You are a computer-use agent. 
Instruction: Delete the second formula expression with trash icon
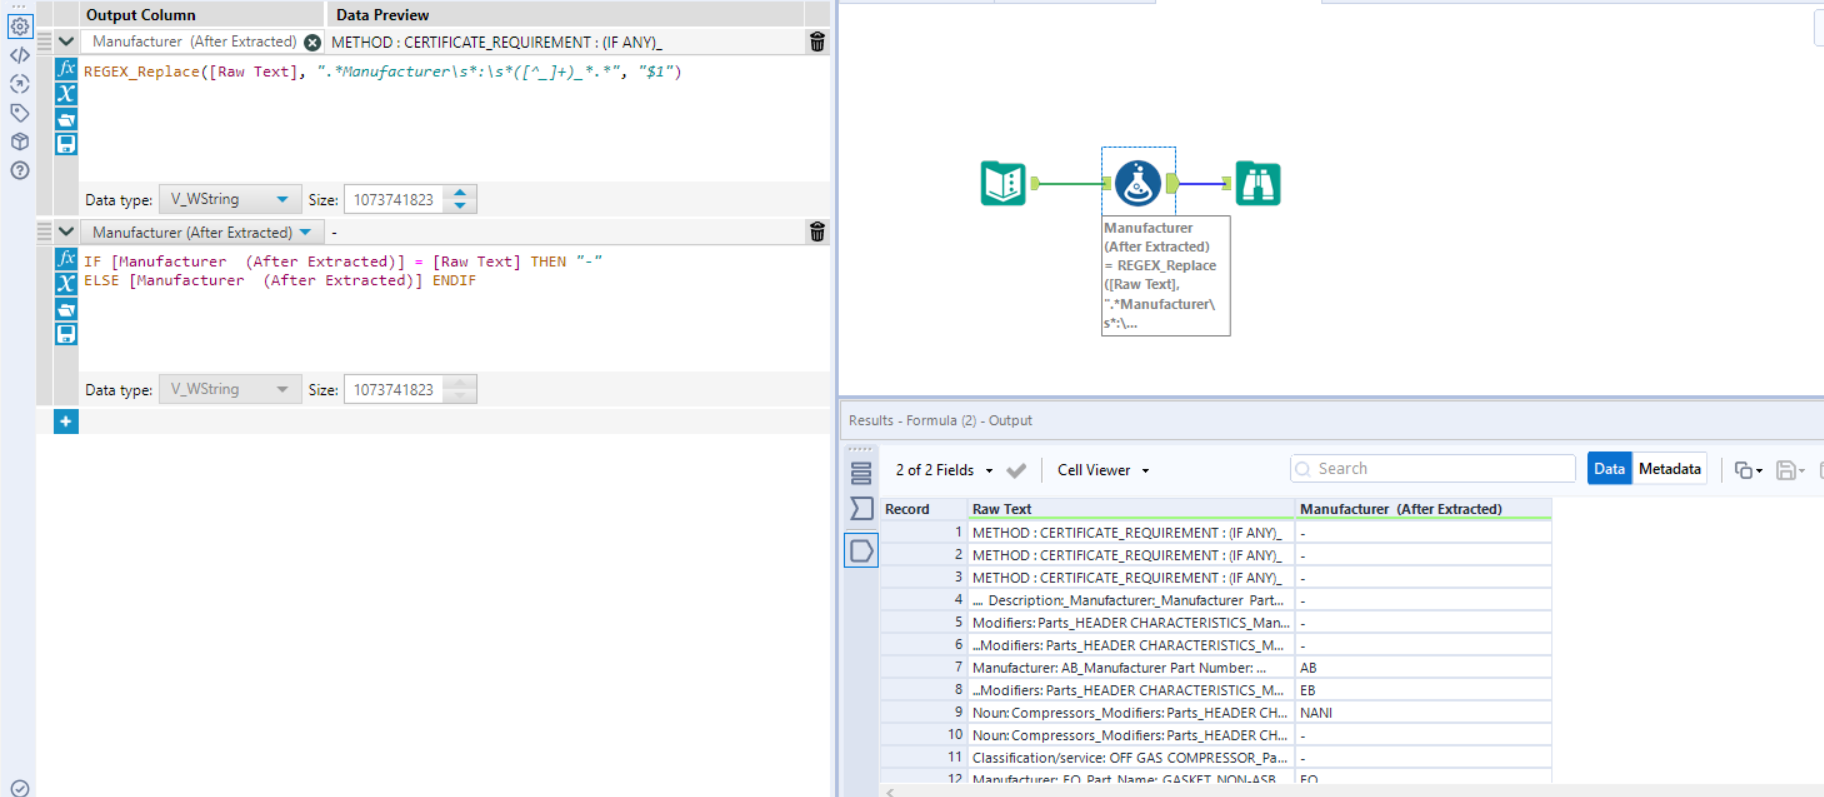[817, 232]
